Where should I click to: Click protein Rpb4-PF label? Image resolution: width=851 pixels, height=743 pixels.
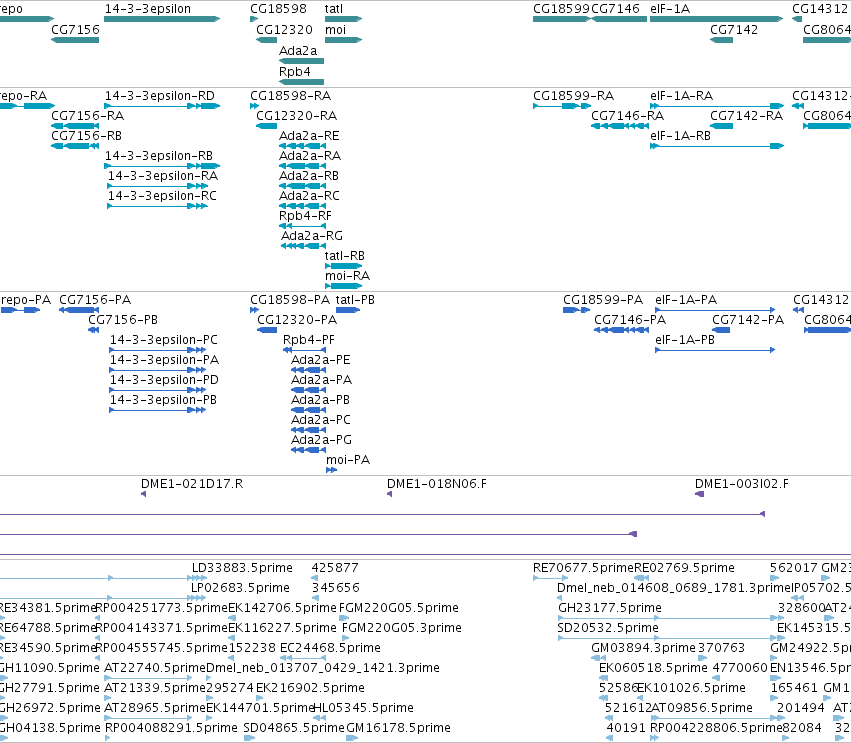coord(309,340)
